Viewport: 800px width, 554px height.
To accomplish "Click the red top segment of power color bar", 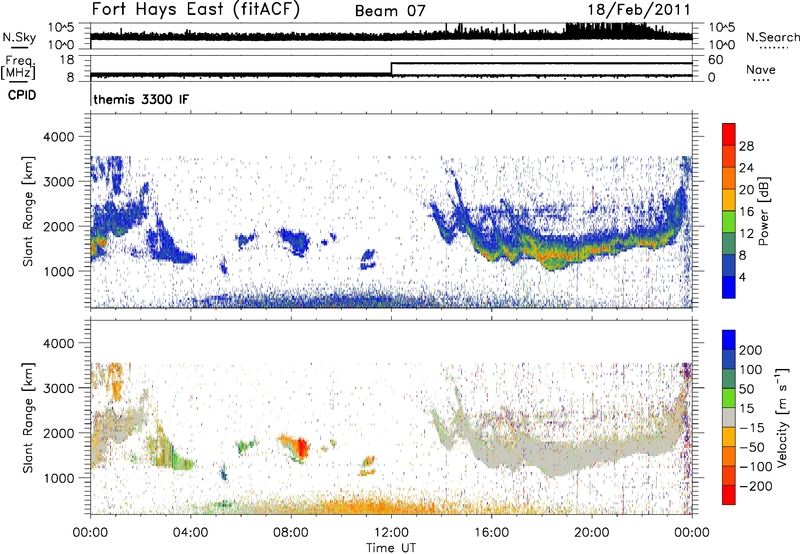I will click(x=729, y=134).
